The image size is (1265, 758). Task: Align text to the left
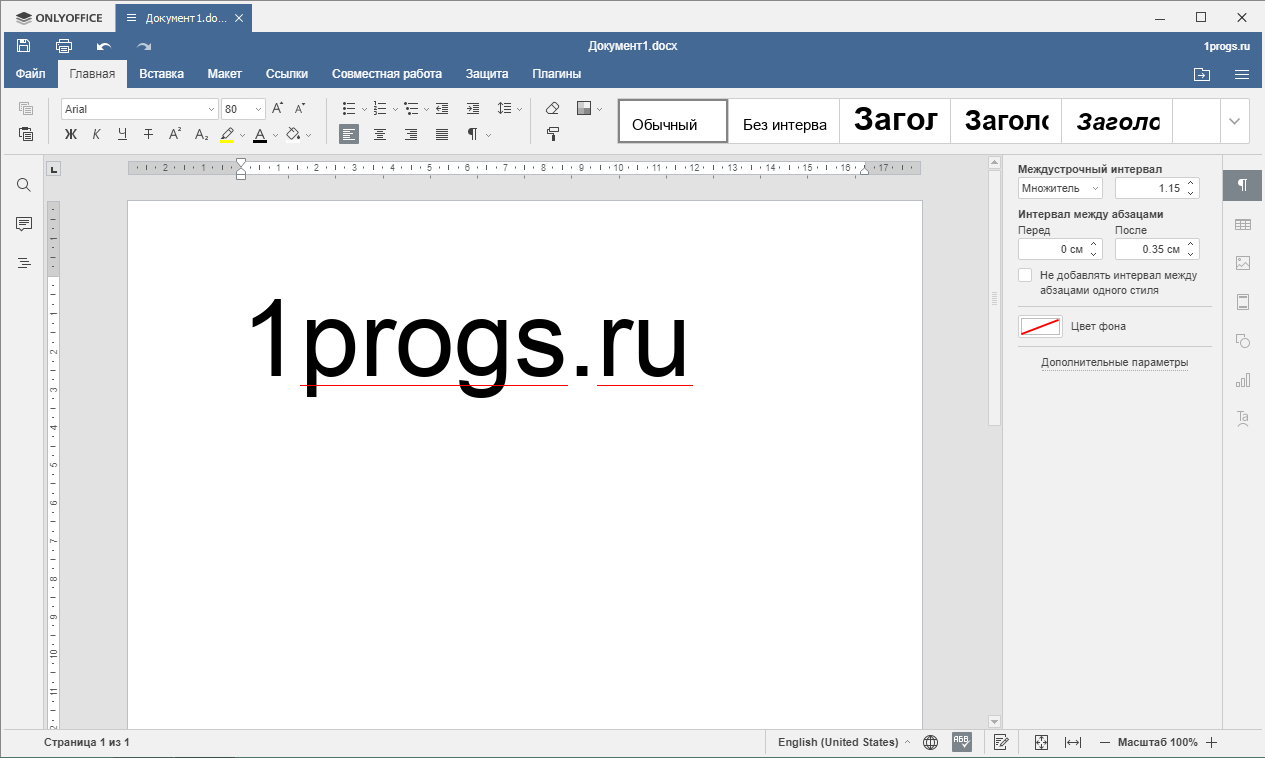[x=349, y=134]
